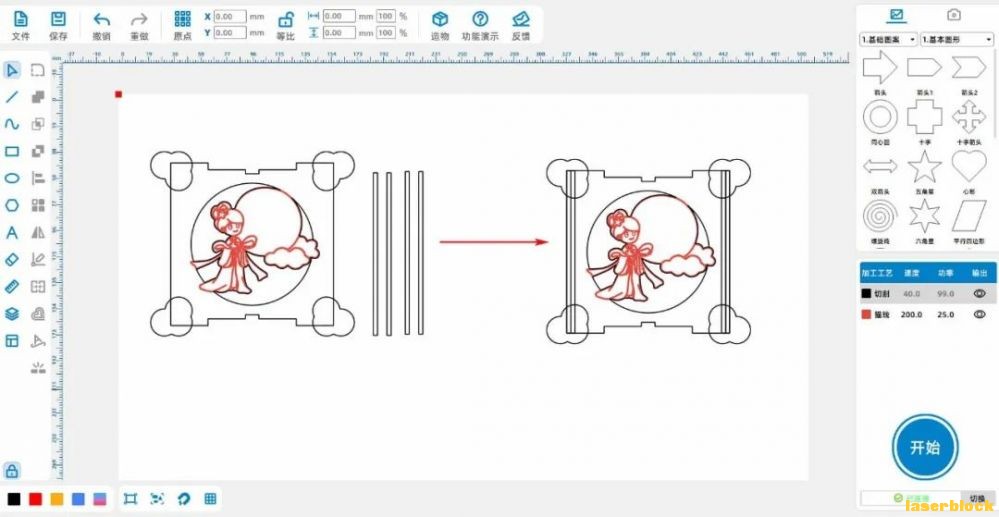Click the mirror flip icon
The width and height of the screenshot is (999, 517).
pos(38,233)
